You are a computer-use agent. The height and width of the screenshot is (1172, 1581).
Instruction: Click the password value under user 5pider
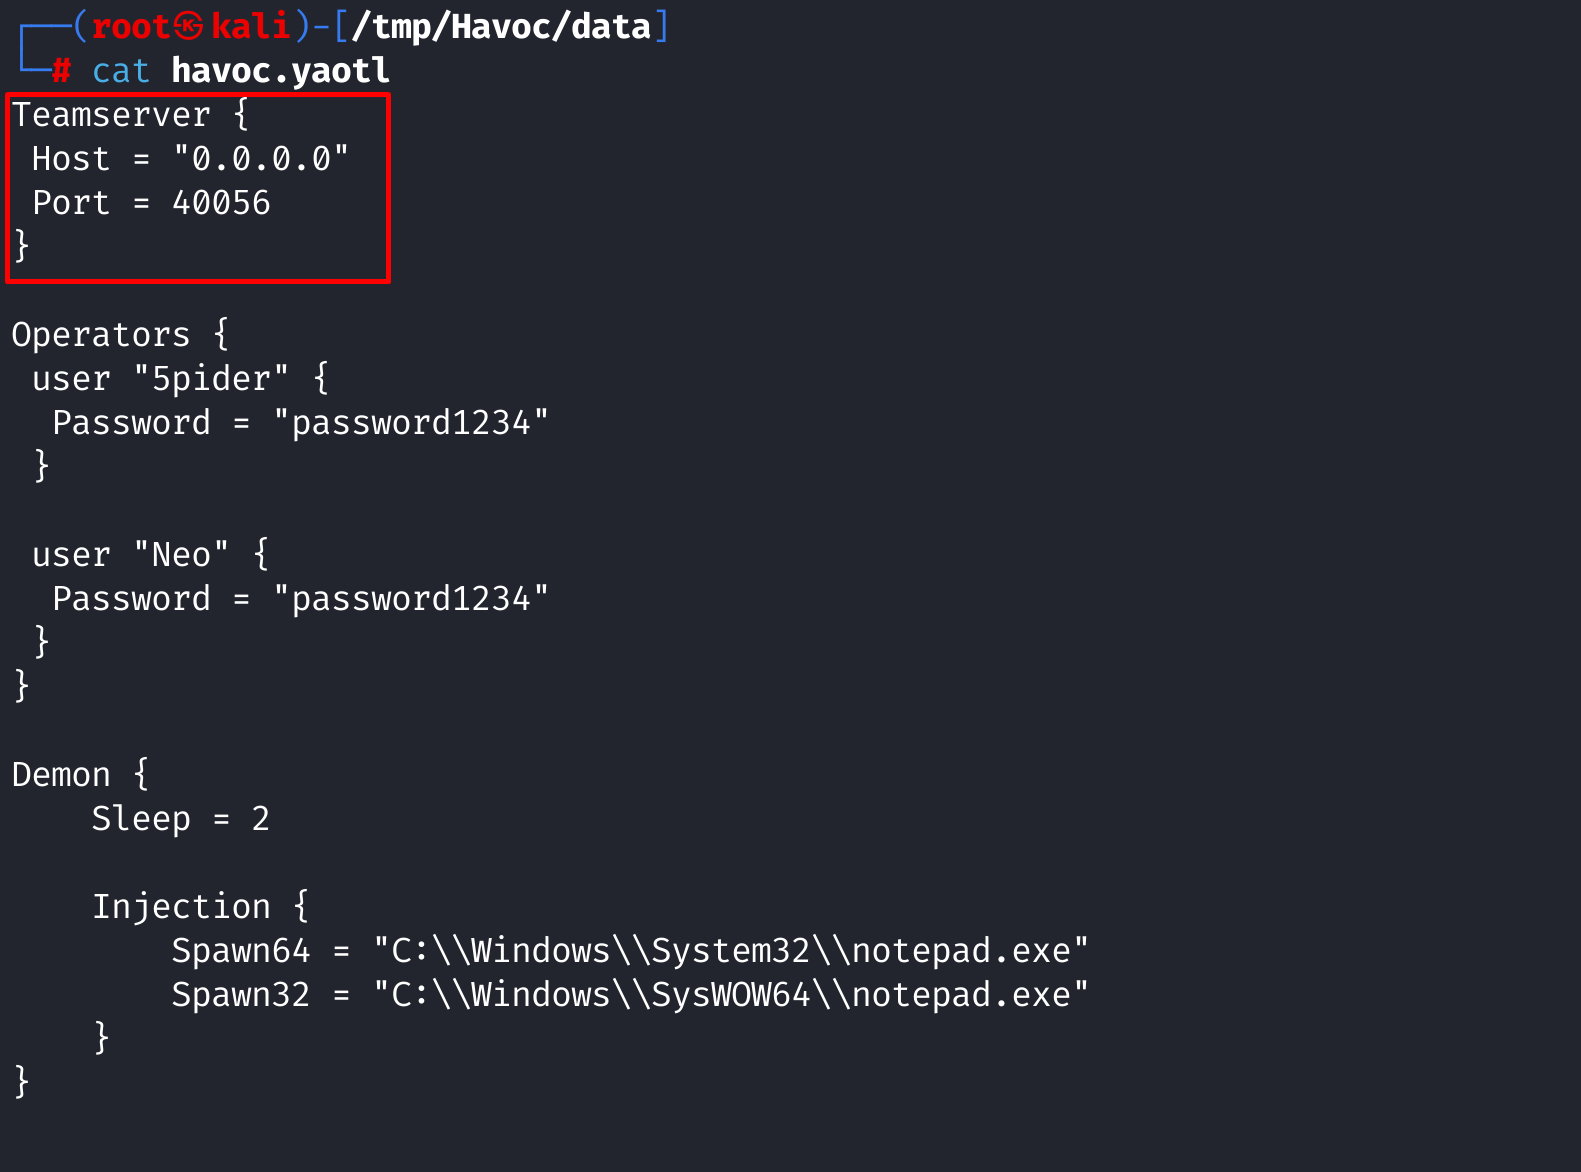pyautogui.click(x=411, y=423)
